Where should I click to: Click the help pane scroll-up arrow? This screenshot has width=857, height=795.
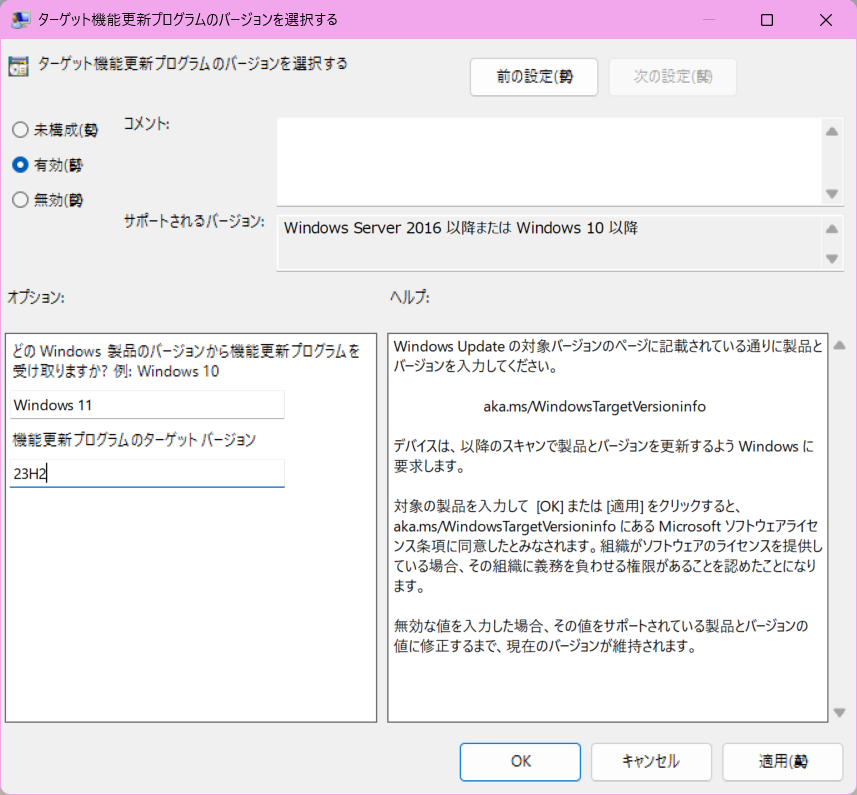pyautogui.click(x=840, y=346)
